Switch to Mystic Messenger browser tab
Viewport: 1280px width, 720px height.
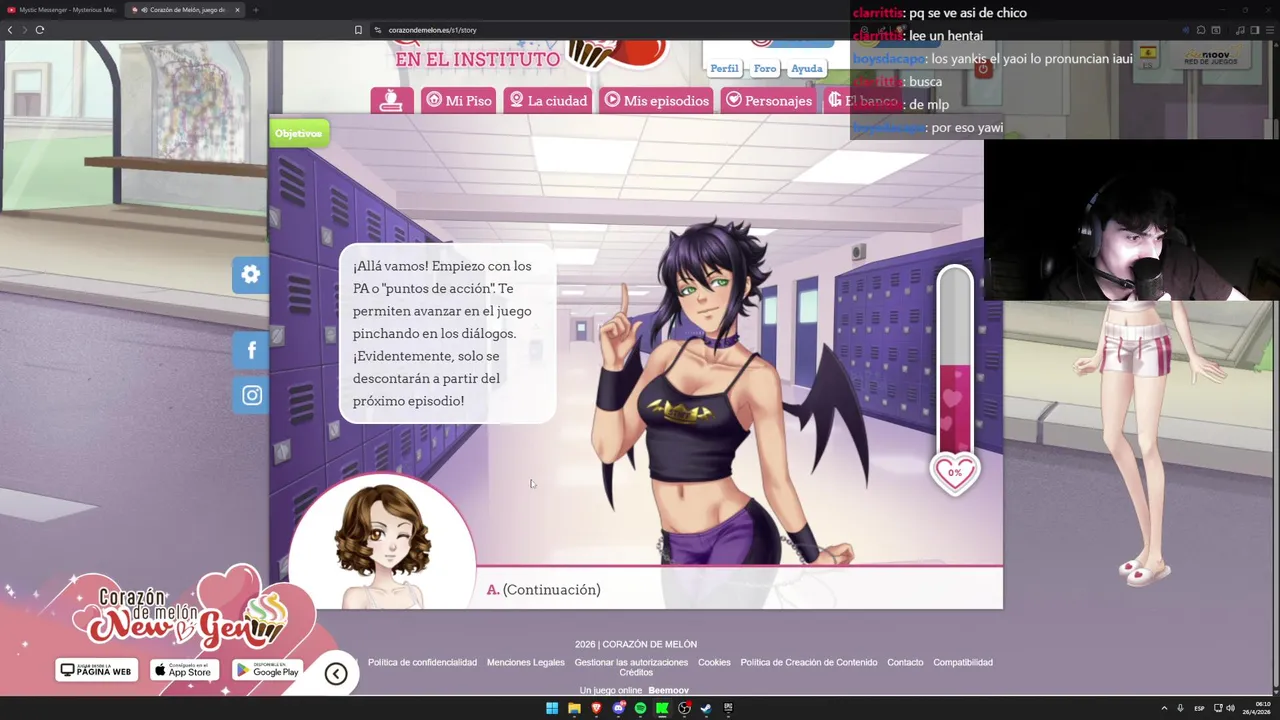(62, 10)
